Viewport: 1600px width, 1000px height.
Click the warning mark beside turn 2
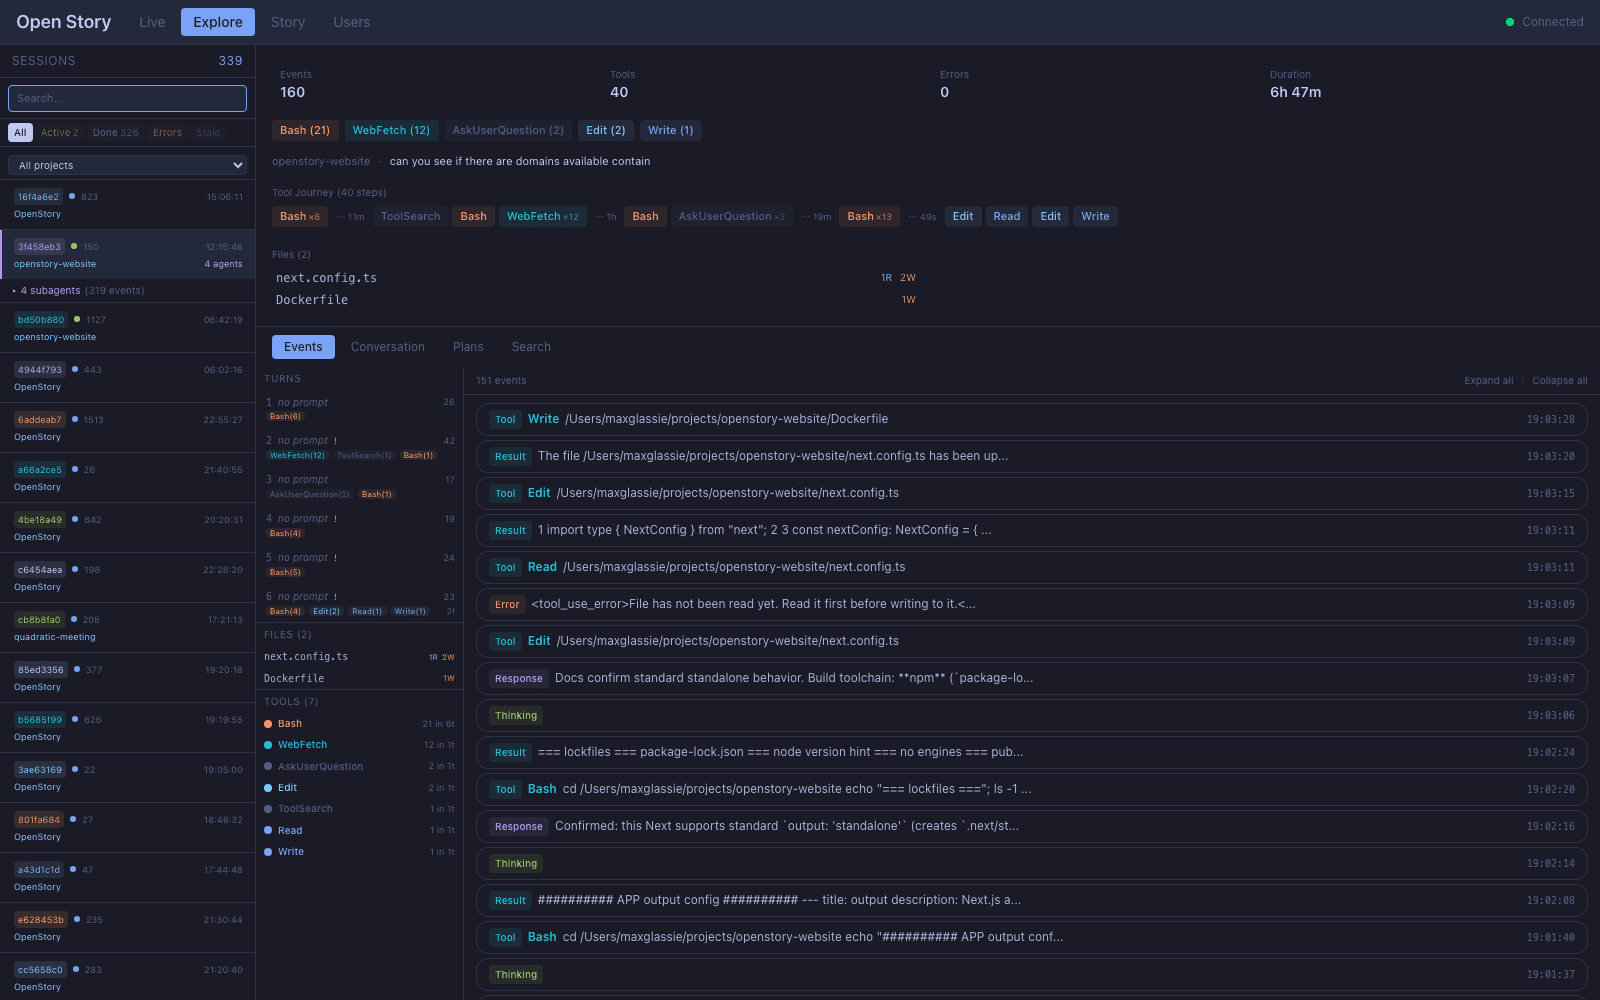point(335,441)
